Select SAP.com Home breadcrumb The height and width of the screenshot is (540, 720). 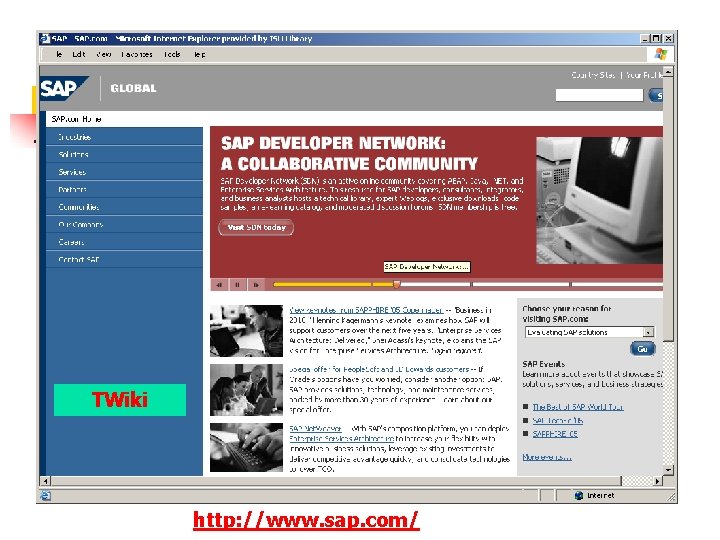pos(76,119)
